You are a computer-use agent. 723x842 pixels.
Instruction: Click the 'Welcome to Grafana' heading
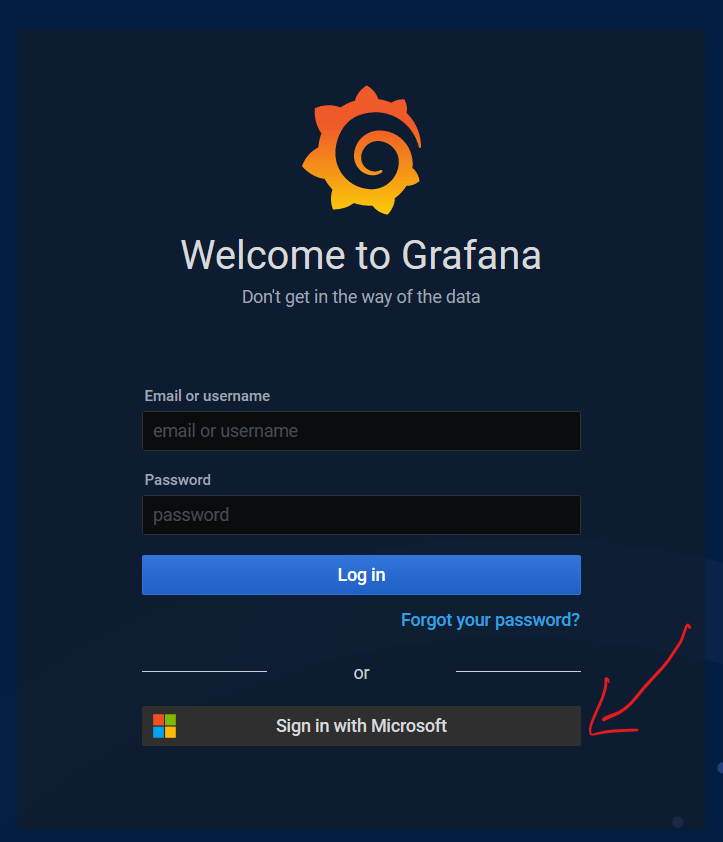click(x=361, y=255)
